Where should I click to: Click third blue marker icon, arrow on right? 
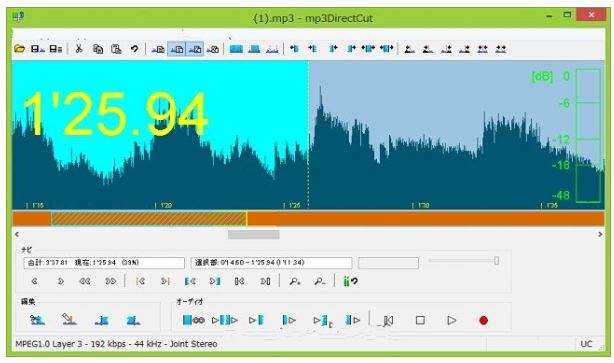333,49
